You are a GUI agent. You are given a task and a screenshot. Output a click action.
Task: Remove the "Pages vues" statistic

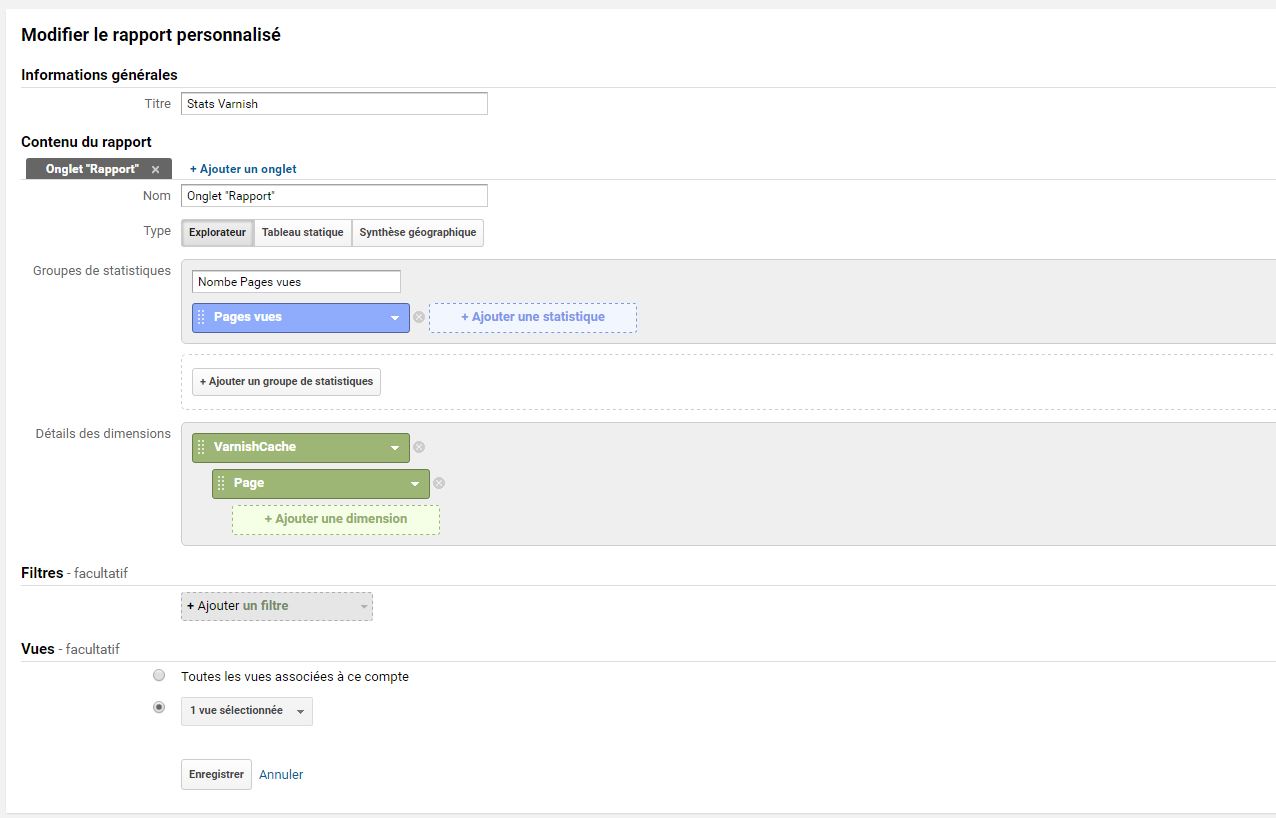tap(419, 317)
